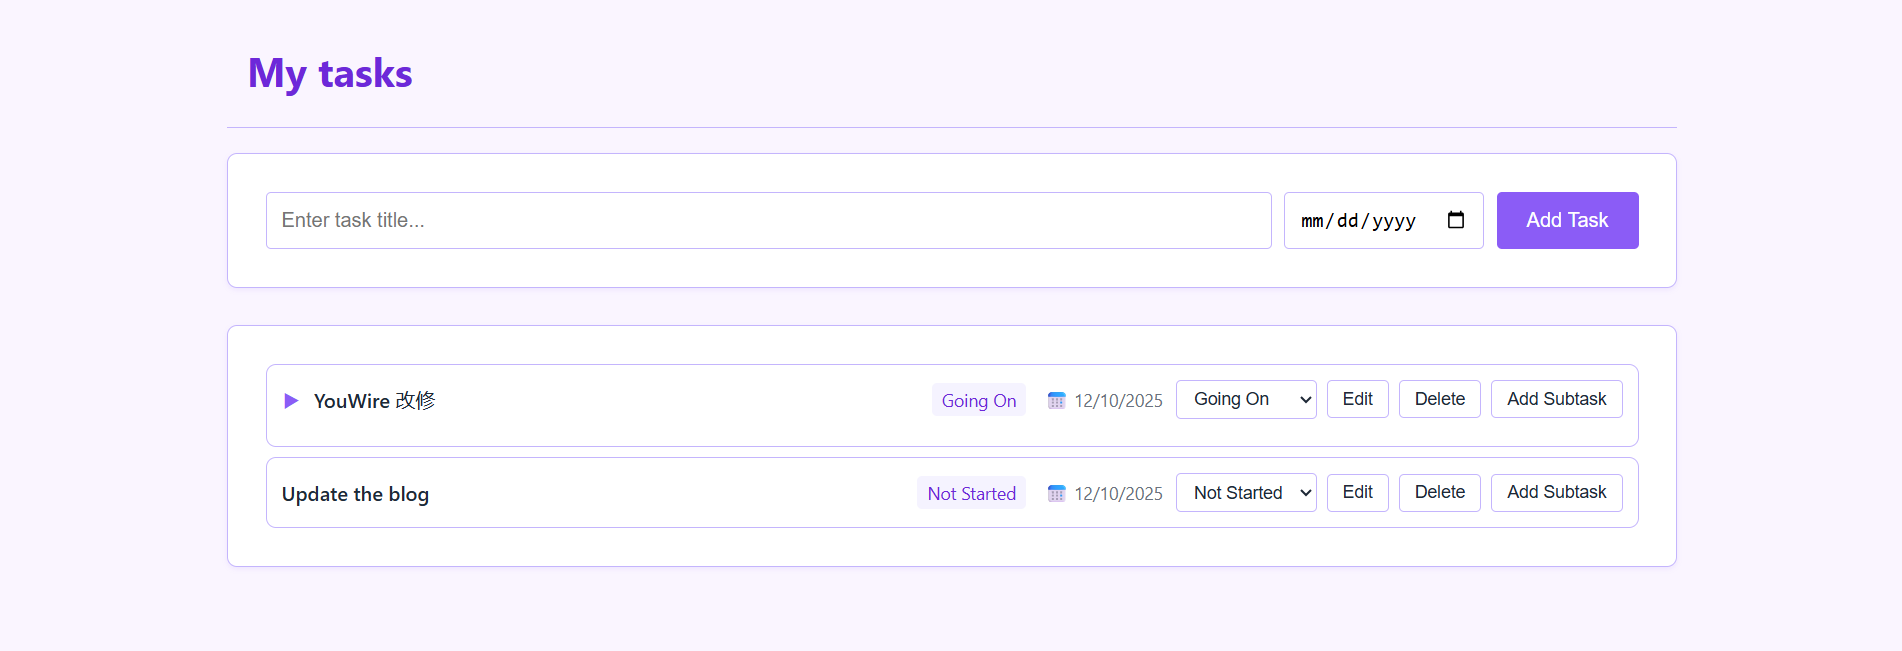Viewport: 1902px width, 651px height.
Task: Delete the Update the blog task
Action: coord(1439,492)
